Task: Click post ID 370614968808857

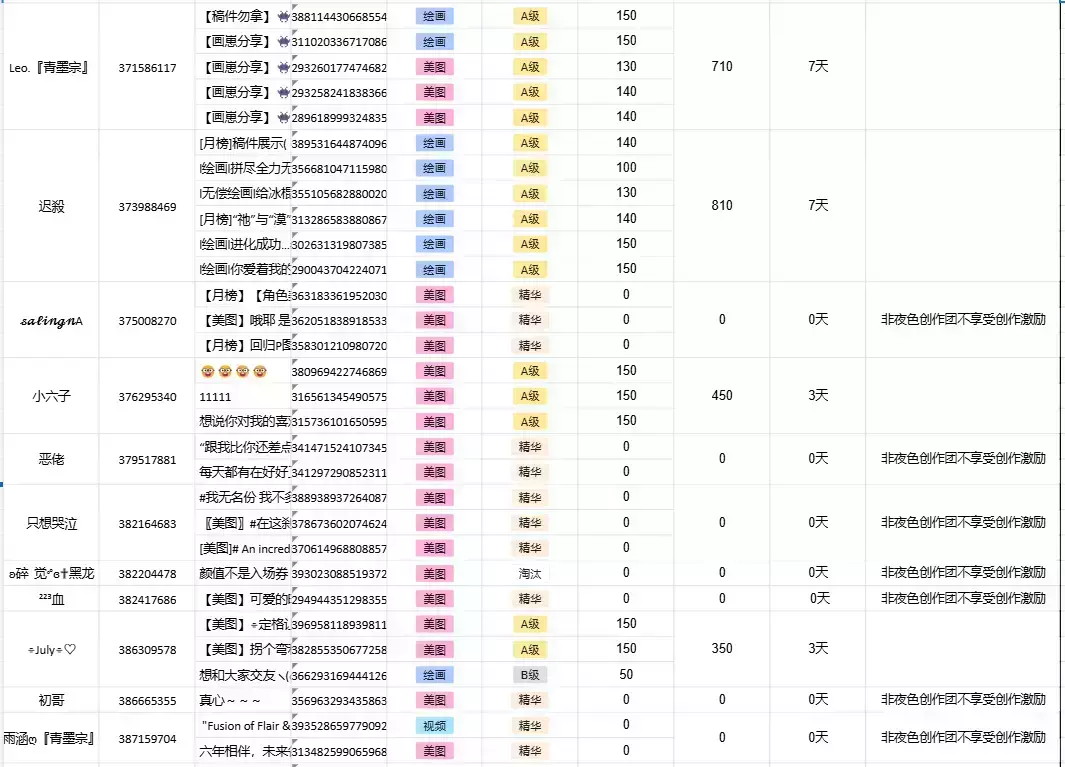Action: [339, 548]
